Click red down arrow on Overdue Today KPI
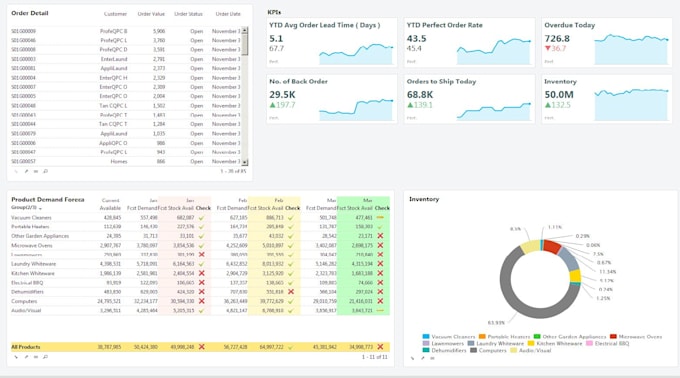680x378 pixels. 548,48
